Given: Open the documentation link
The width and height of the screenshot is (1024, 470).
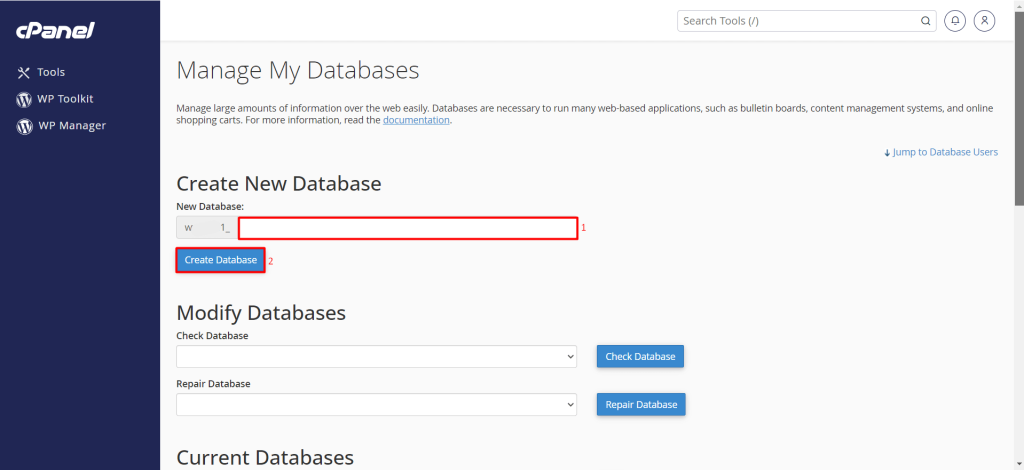Looking at the screenshot, I should (416, 120).
